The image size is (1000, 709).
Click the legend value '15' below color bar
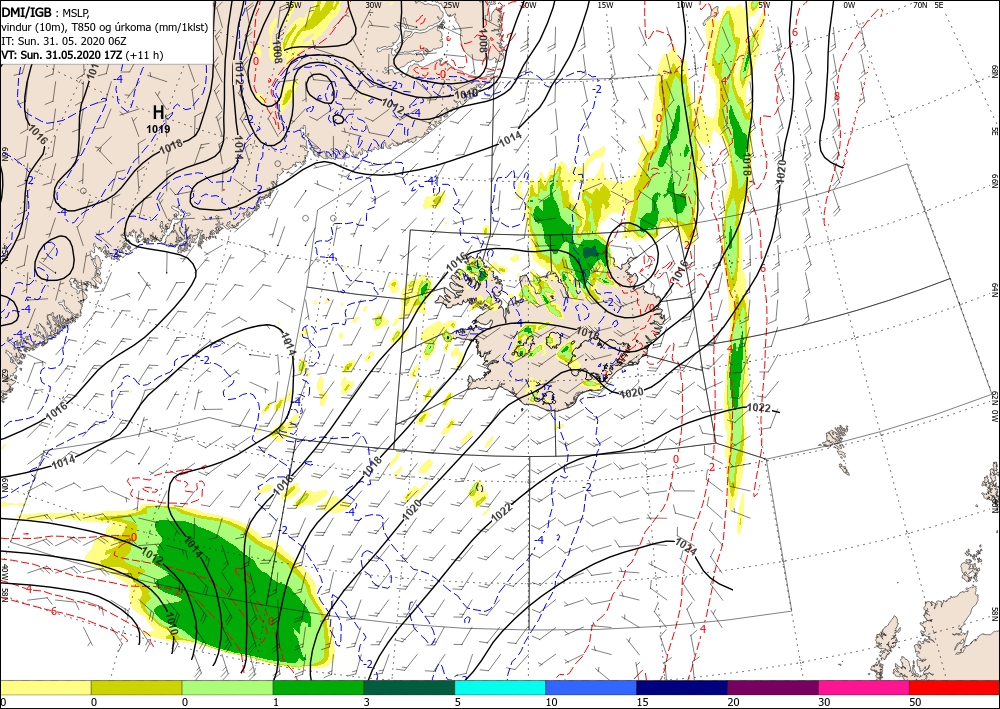(642, 702)
